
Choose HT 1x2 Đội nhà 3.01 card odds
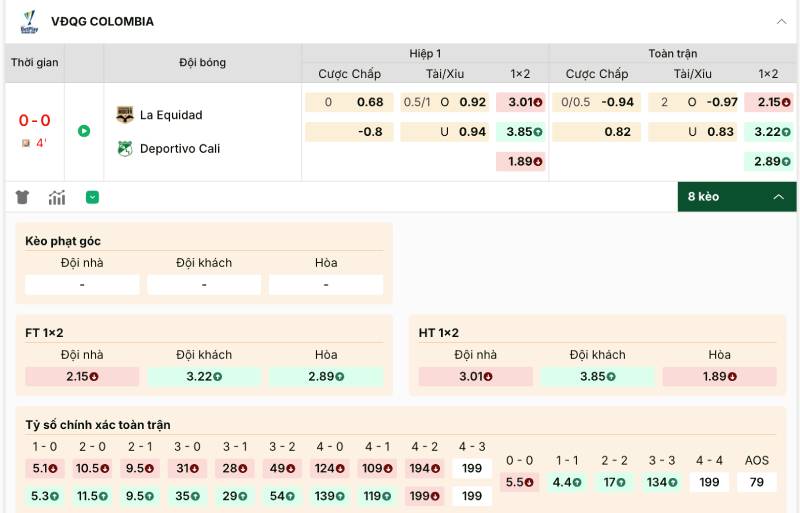pos(476,377)
